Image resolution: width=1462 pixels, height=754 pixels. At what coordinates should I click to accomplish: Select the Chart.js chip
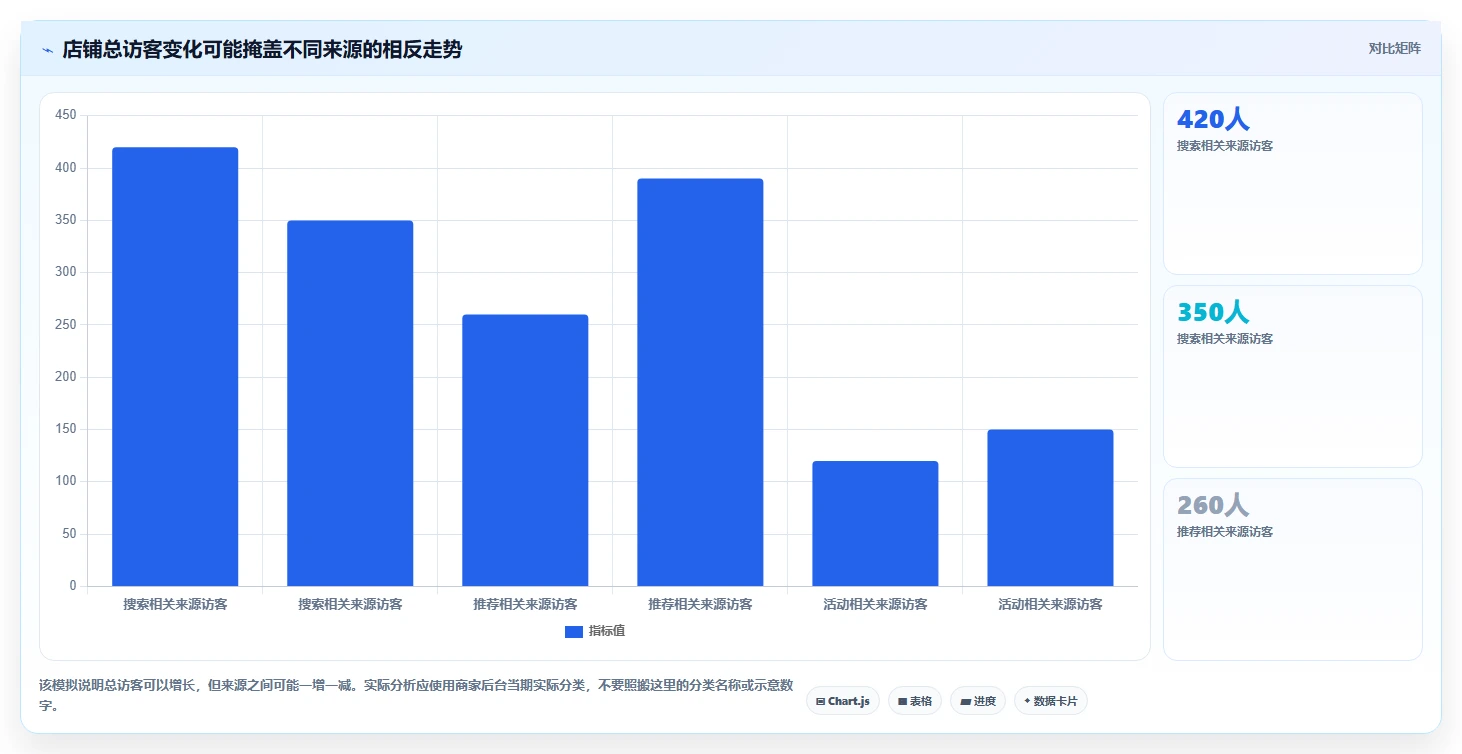(x=843, y=701)
